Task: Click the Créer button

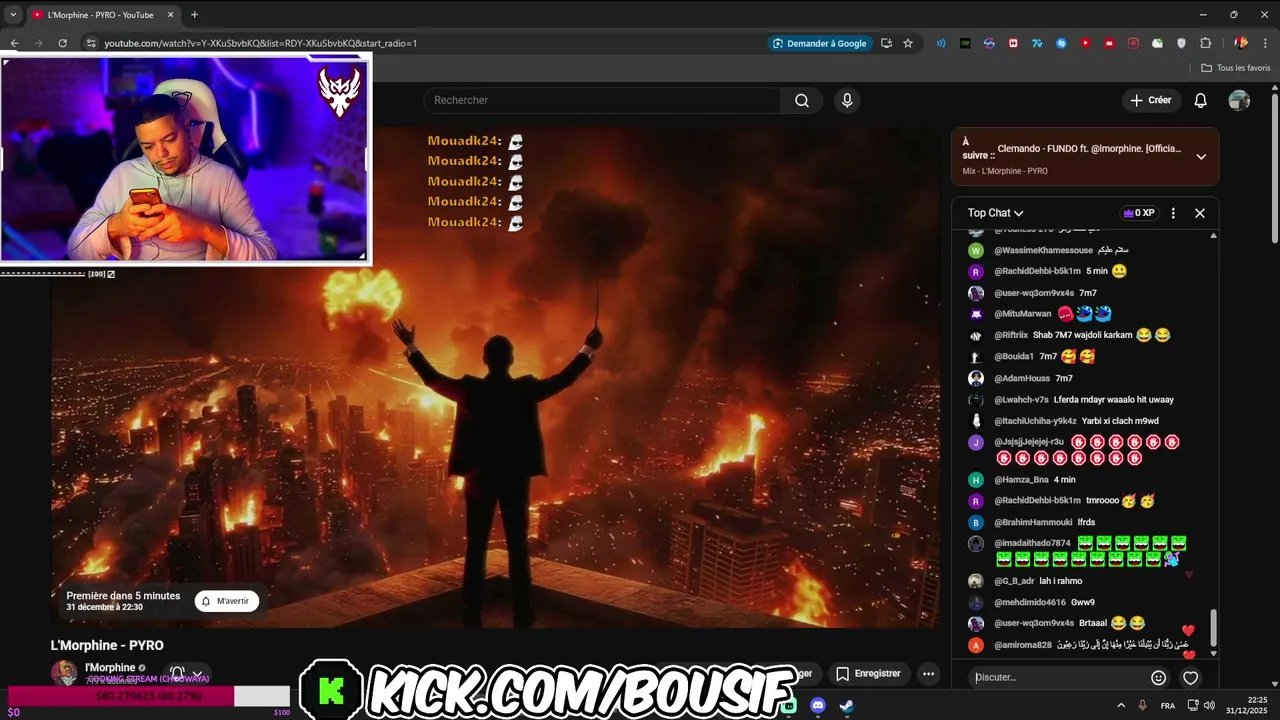Action: tap(1150, 100)
